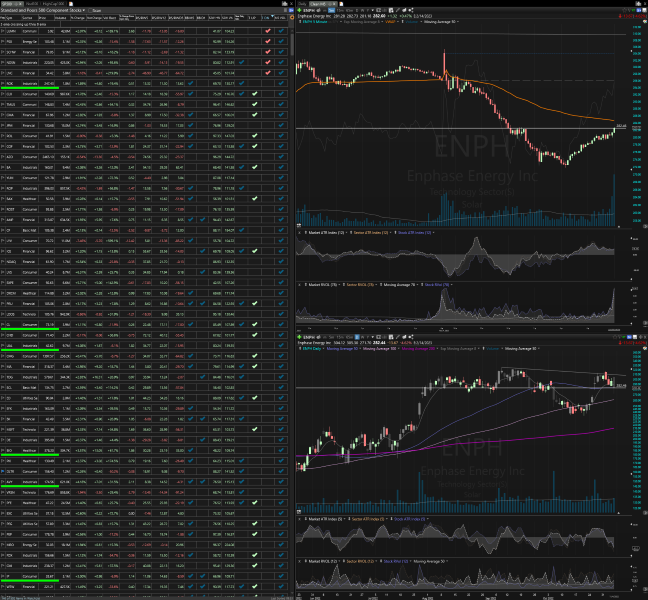The height and width of the screenshot is (600, 648).
Task: Click the new tab page icon next to the HighCap1000 tab
Action: pos(71,4)
